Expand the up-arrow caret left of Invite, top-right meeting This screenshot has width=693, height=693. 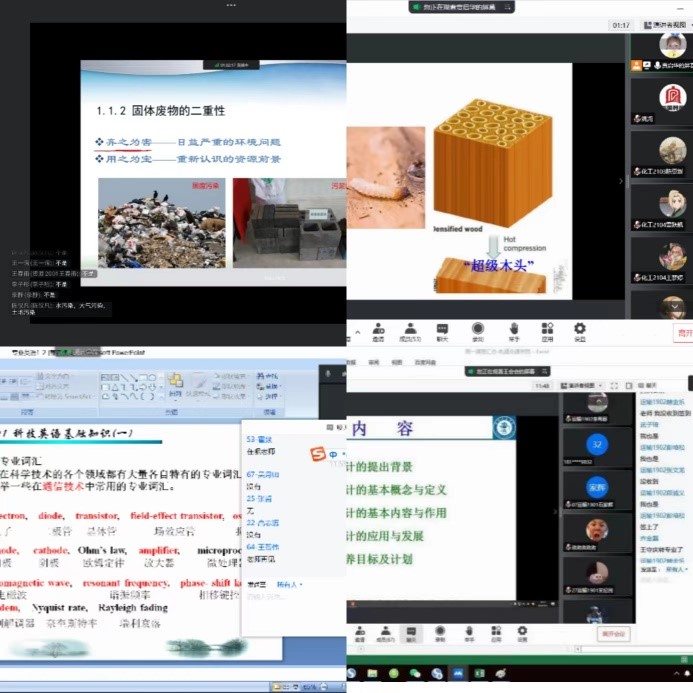click(355, 331)
